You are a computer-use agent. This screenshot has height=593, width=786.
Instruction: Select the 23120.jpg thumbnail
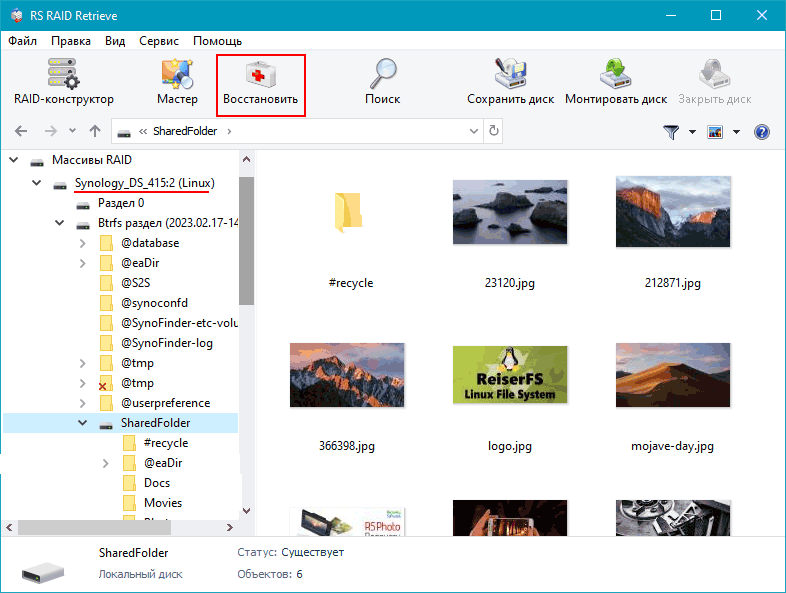click(510, 212)
